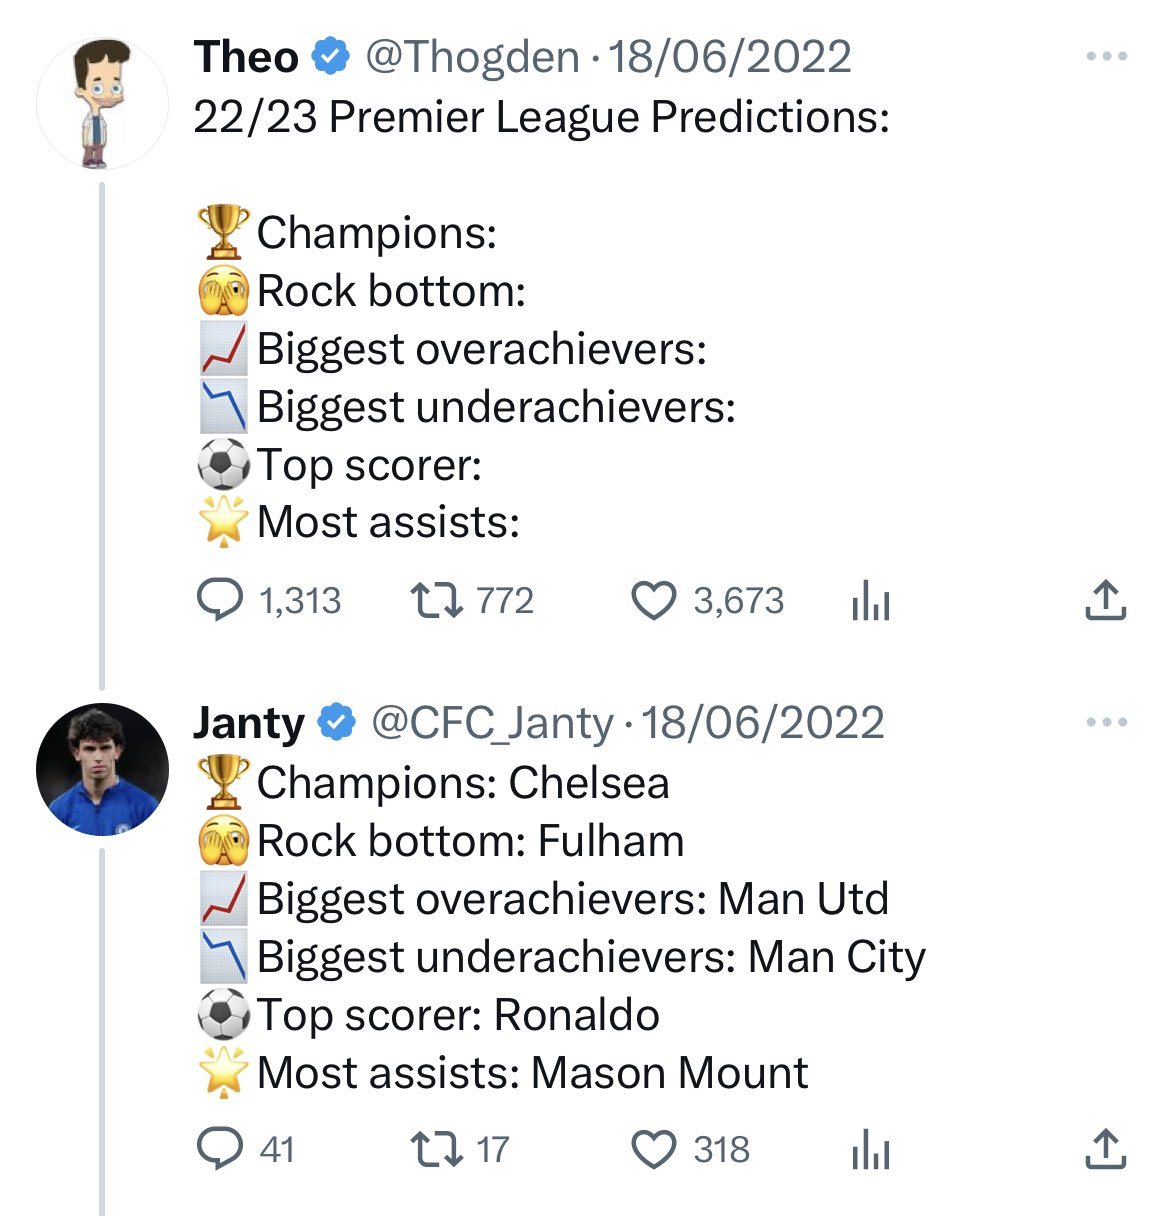Open the @CFC_Janty handle link
This screenshot has height=1216, width=1170.
pyautogui.click(x=492, y=722)
